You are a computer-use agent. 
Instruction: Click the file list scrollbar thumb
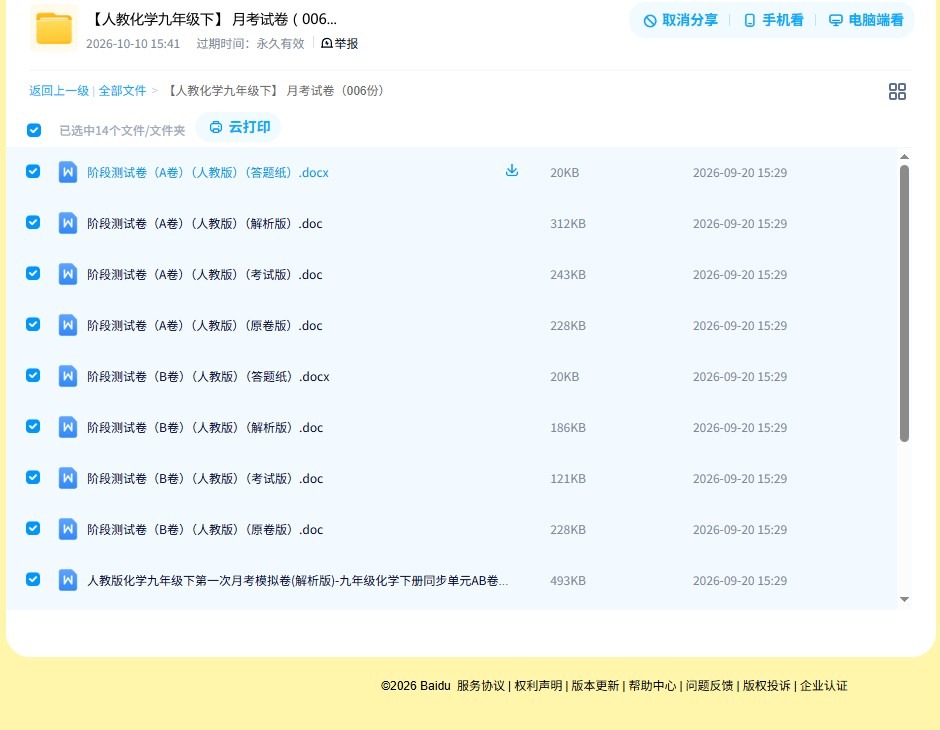905,303
